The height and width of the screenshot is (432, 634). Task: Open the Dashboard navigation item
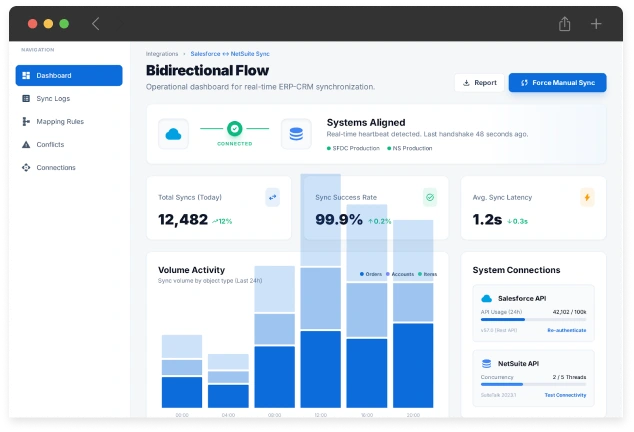pos(69,75)
